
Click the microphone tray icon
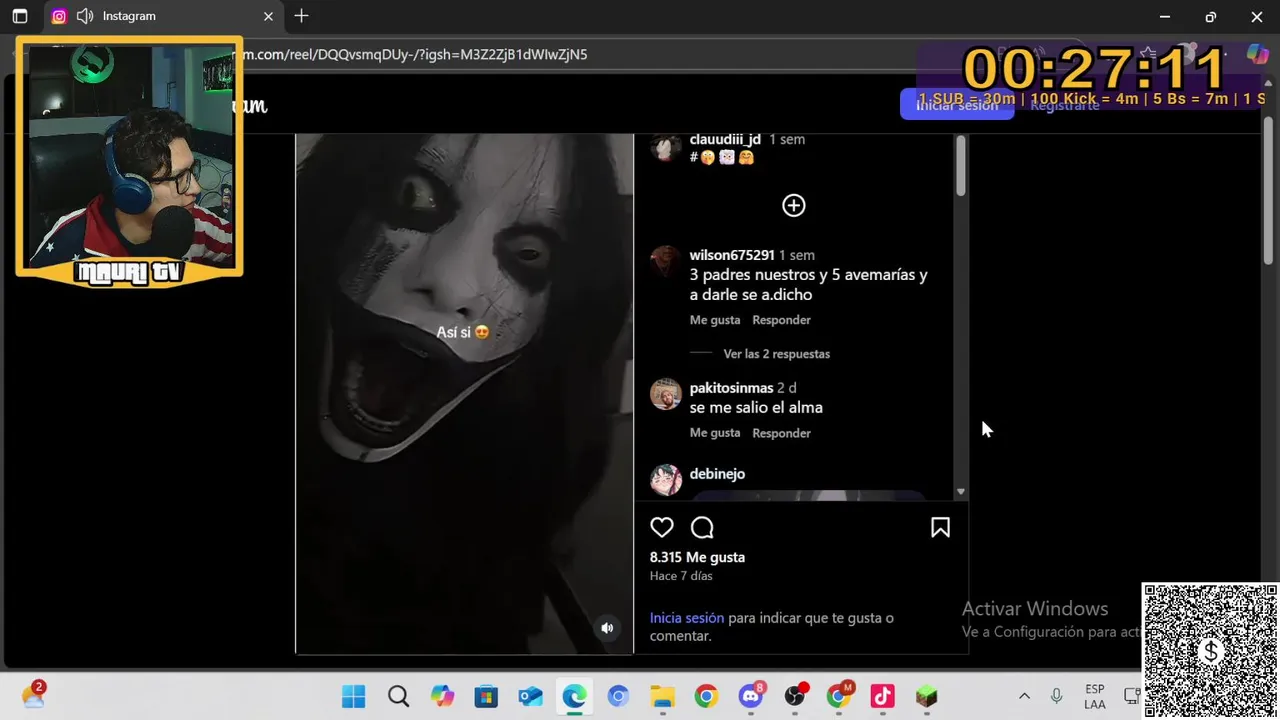click(1056, 697)
